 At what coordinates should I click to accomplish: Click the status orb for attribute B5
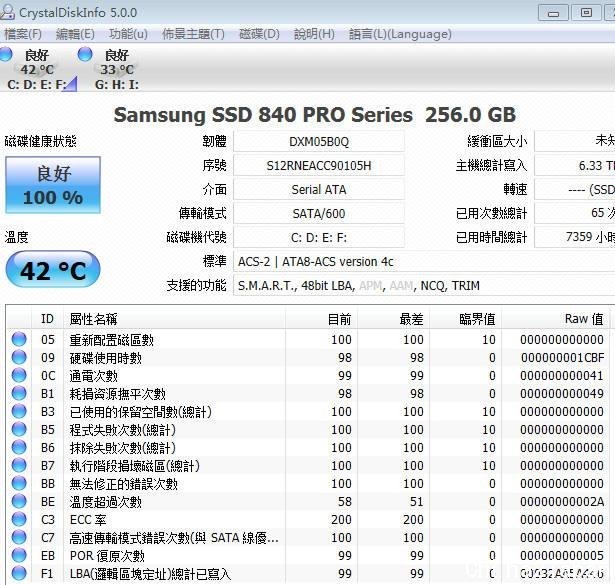19,429
